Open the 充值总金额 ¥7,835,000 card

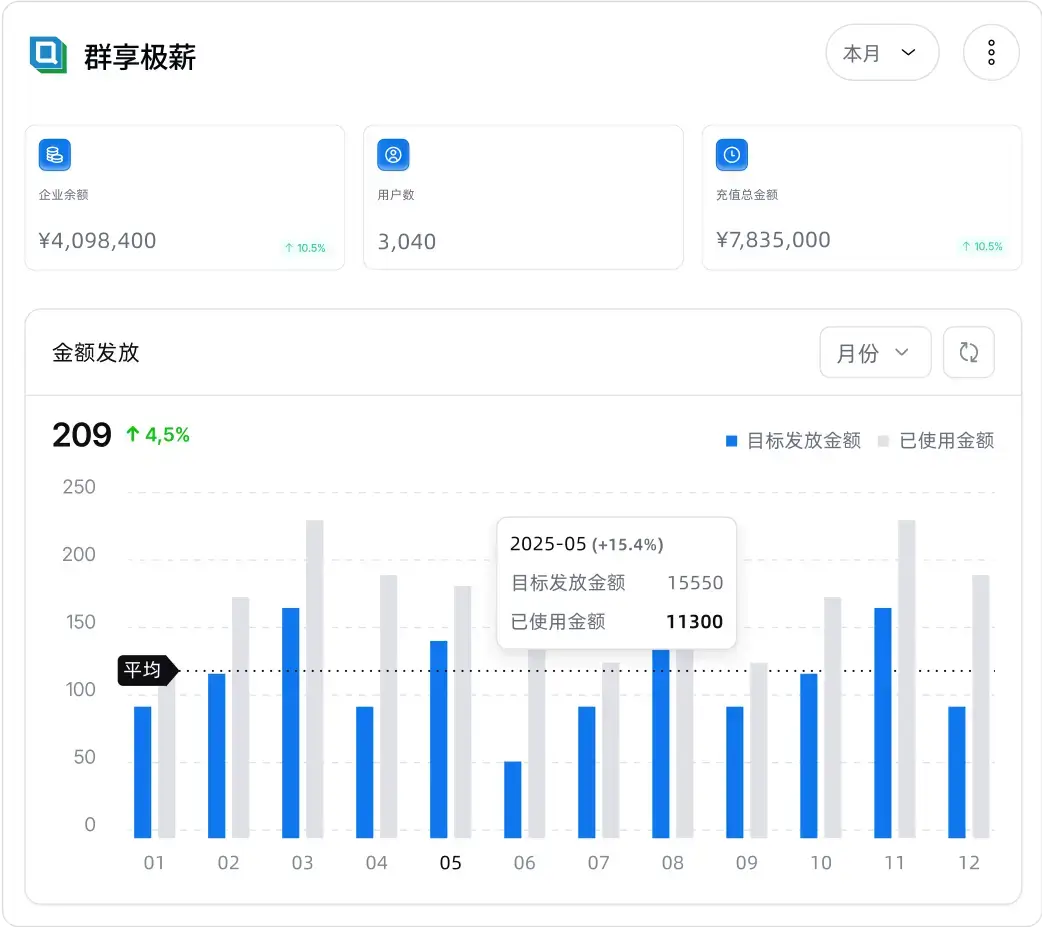point(861,197)
